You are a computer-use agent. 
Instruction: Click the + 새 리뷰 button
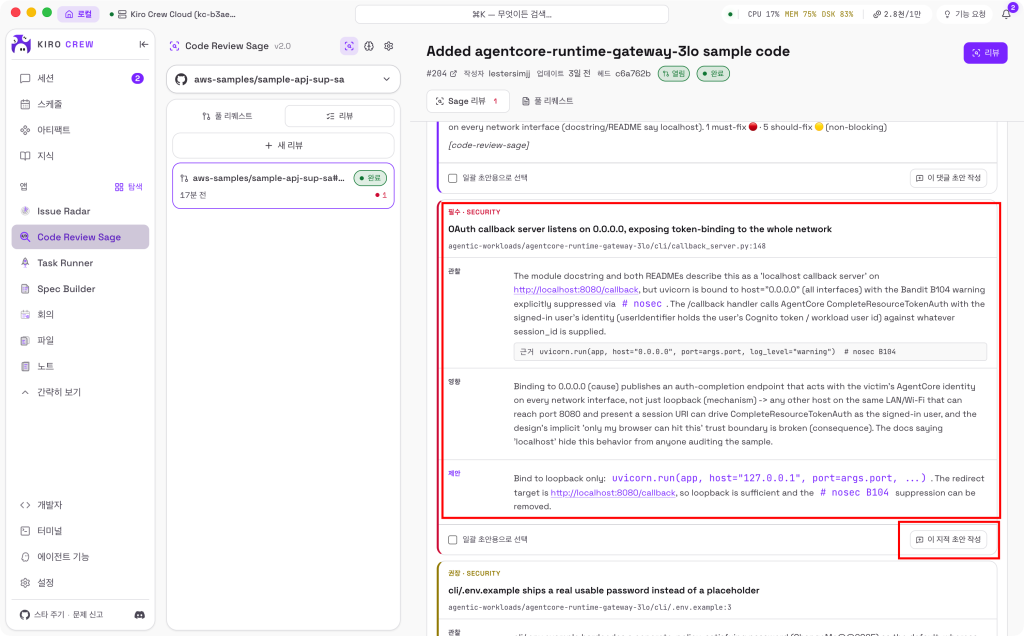click(x=283, y=145)
